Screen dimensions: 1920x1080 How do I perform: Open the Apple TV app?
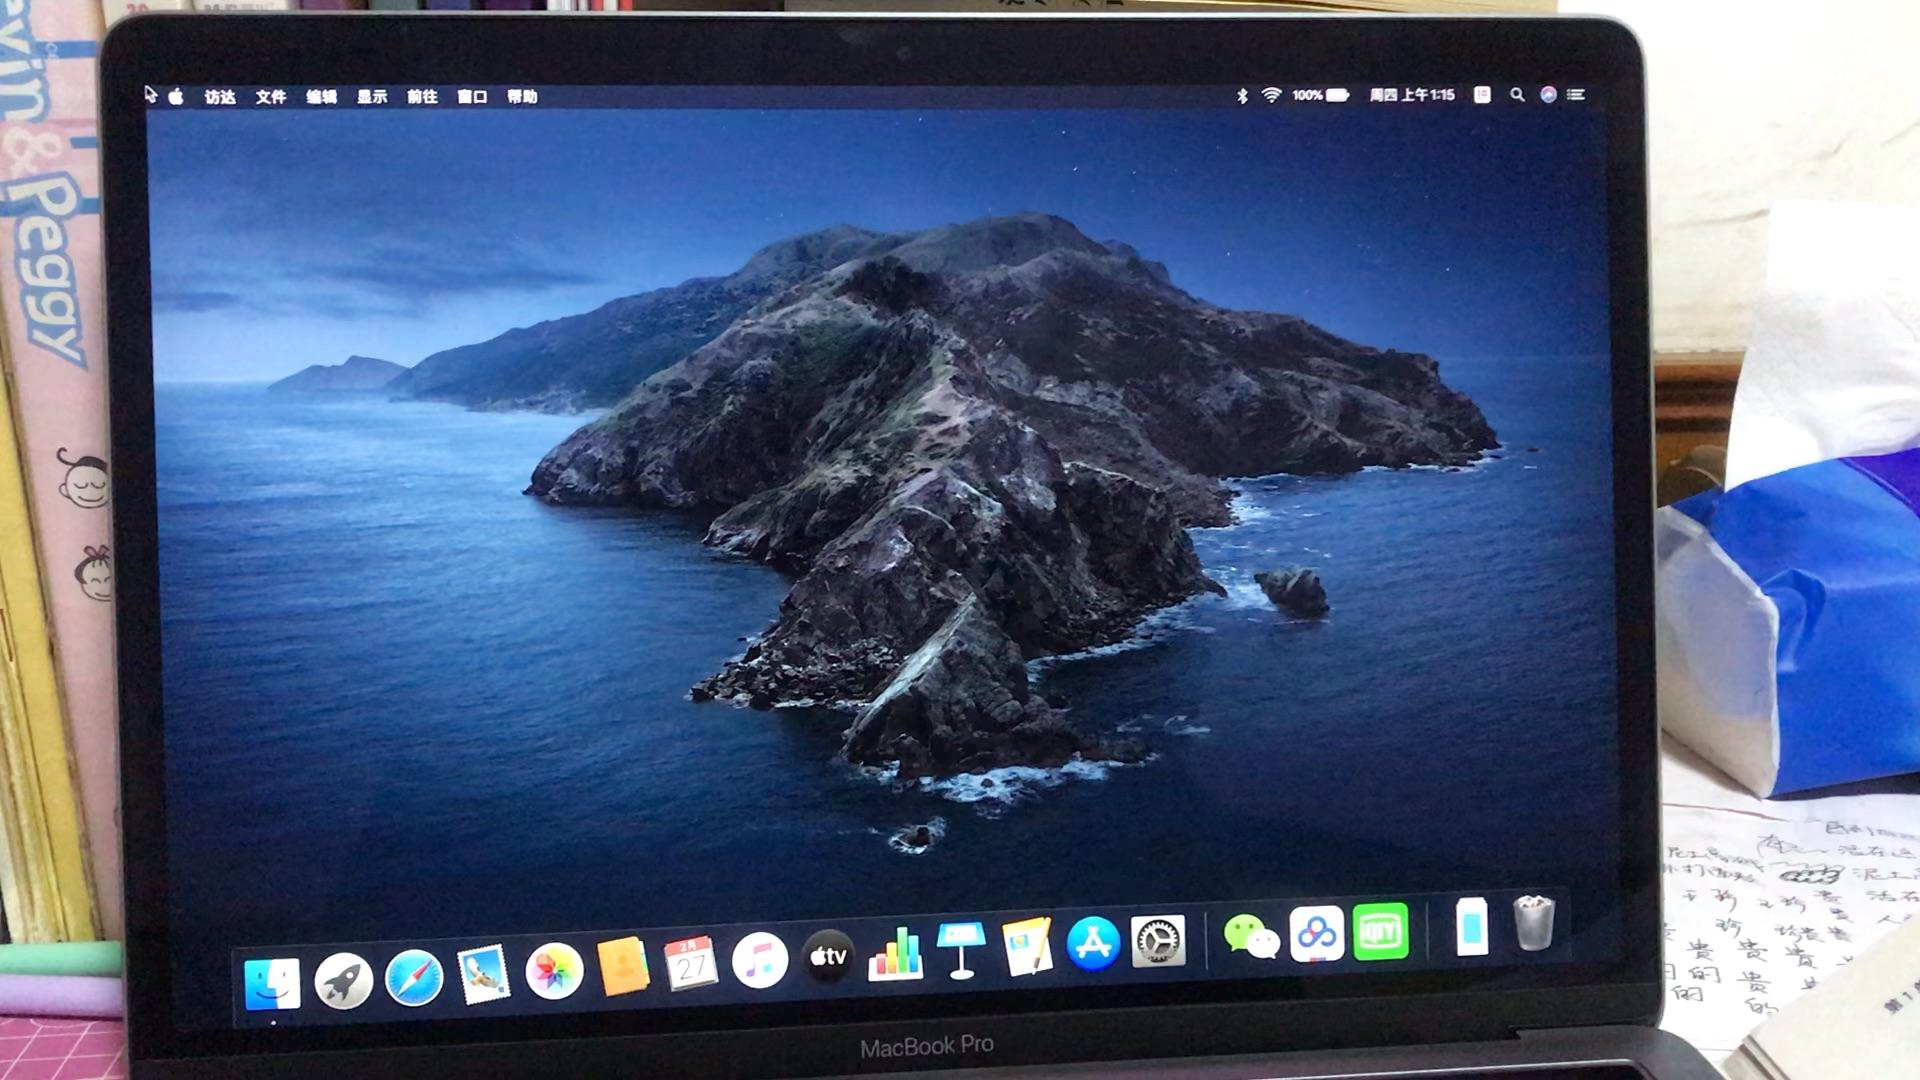pos(828,956)
